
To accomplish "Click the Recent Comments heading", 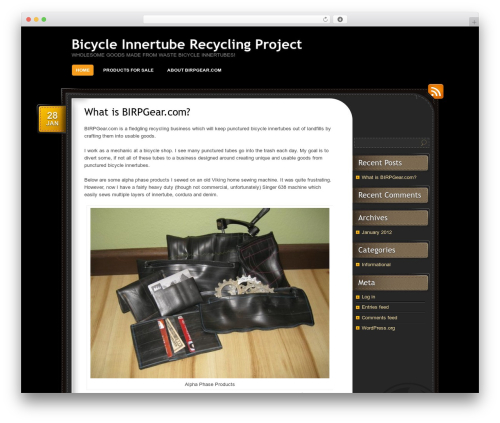I will click(390, 195).
